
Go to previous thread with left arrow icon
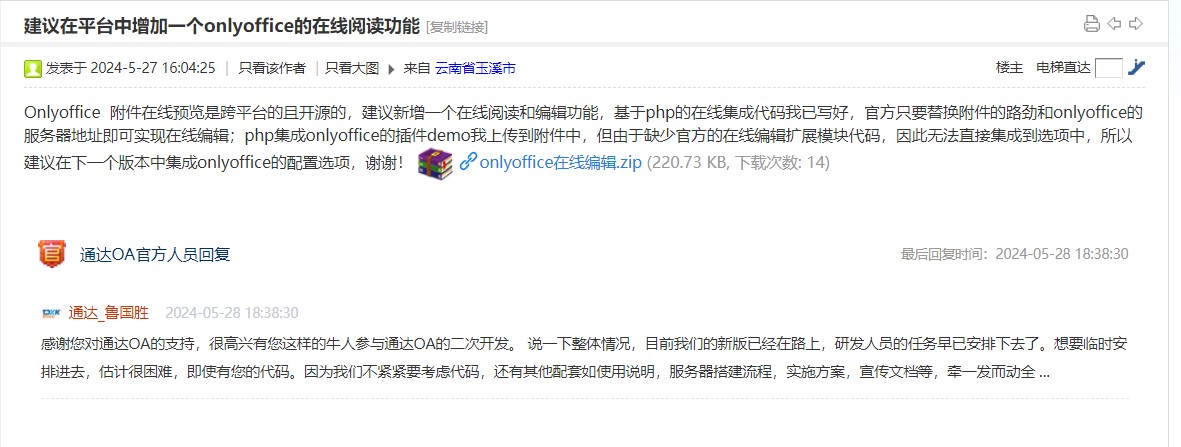coord(1114,24)
